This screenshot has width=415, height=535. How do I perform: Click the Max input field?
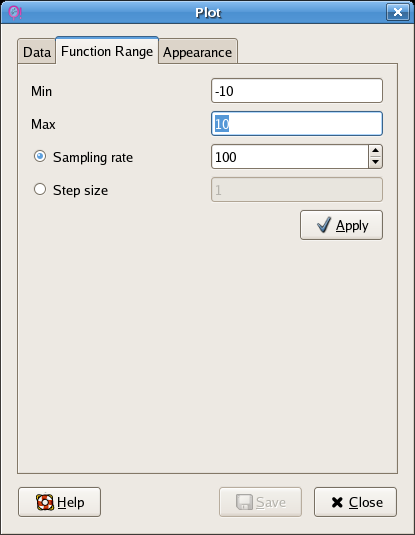(x=297, y=124)
